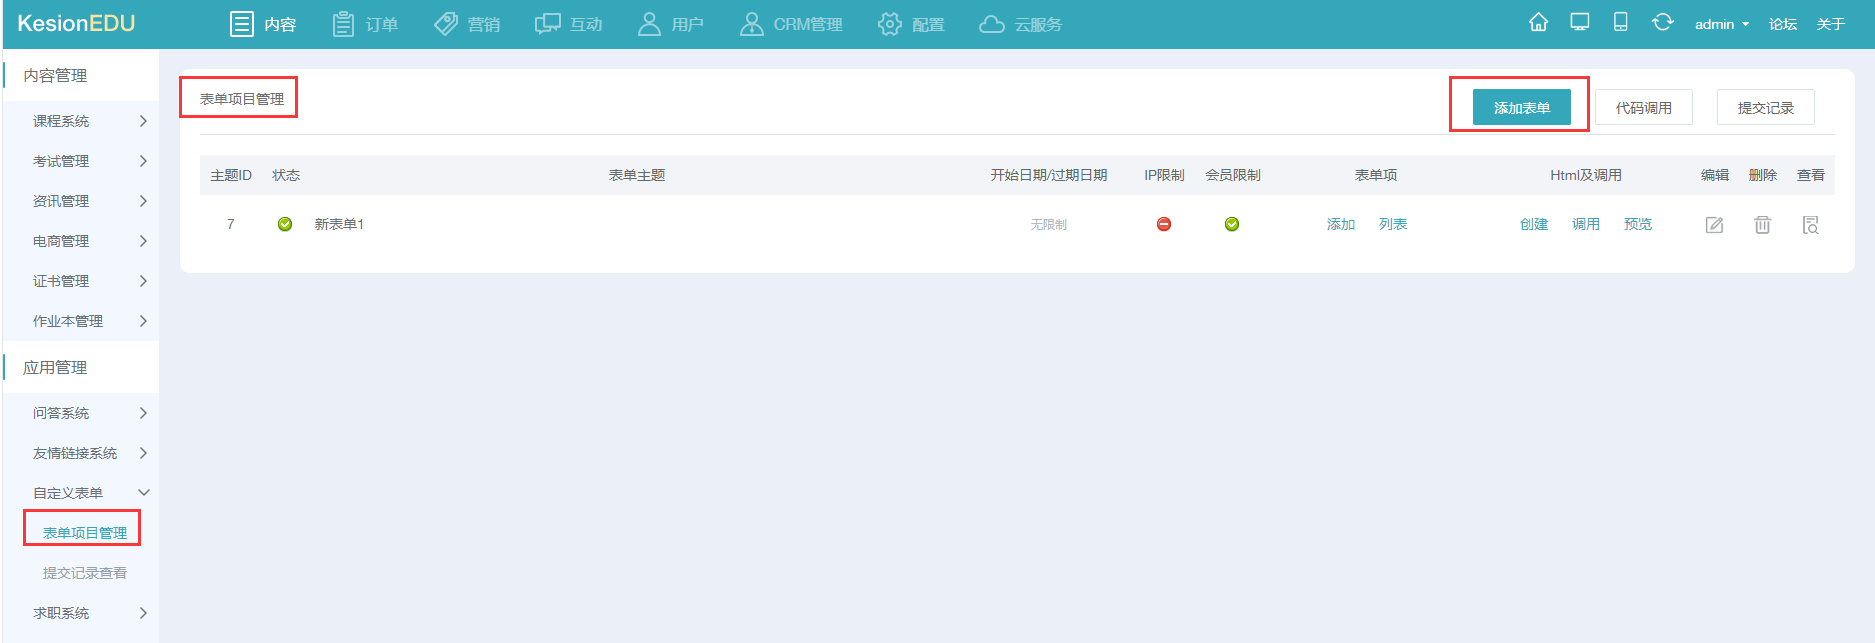This screenshot has height=643, width=1875.
Task: Click the view icon for 新表单1
Action: coord(1810,225)
